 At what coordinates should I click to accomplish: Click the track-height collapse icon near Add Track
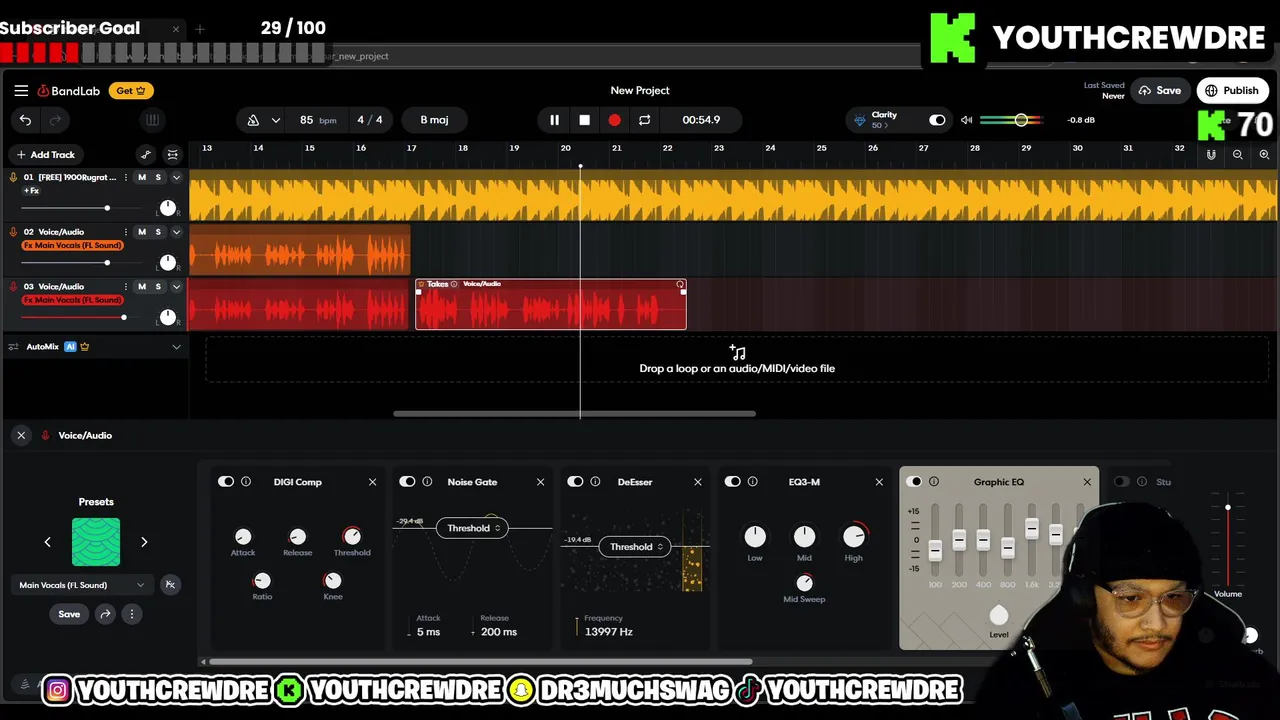(x=172, y=155)
